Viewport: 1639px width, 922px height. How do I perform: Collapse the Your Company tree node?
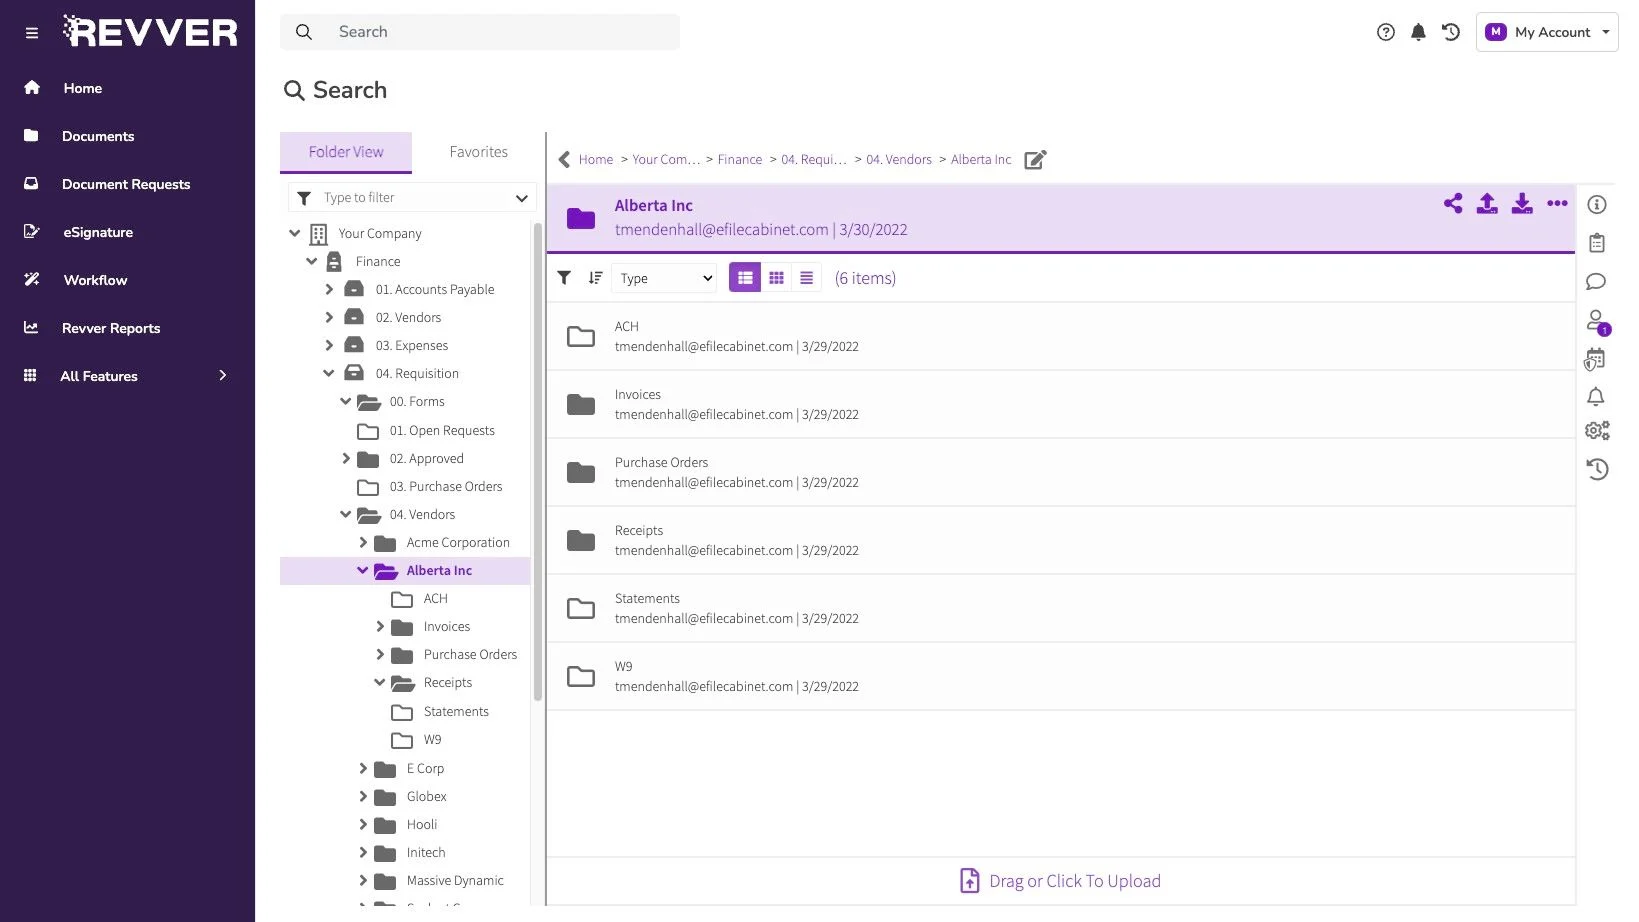click(295, 233)
